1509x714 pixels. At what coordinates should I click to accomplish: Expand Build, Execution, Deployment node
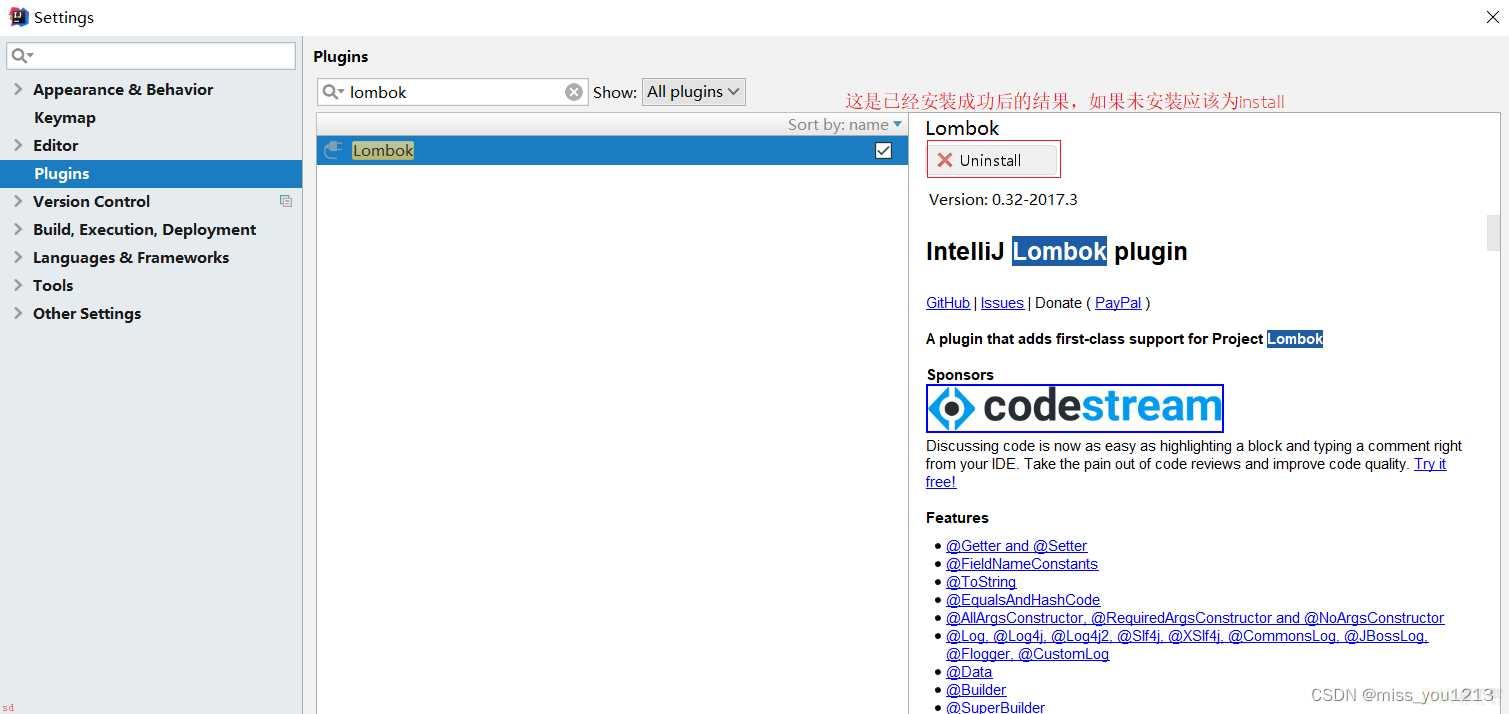tap(18, 229)
